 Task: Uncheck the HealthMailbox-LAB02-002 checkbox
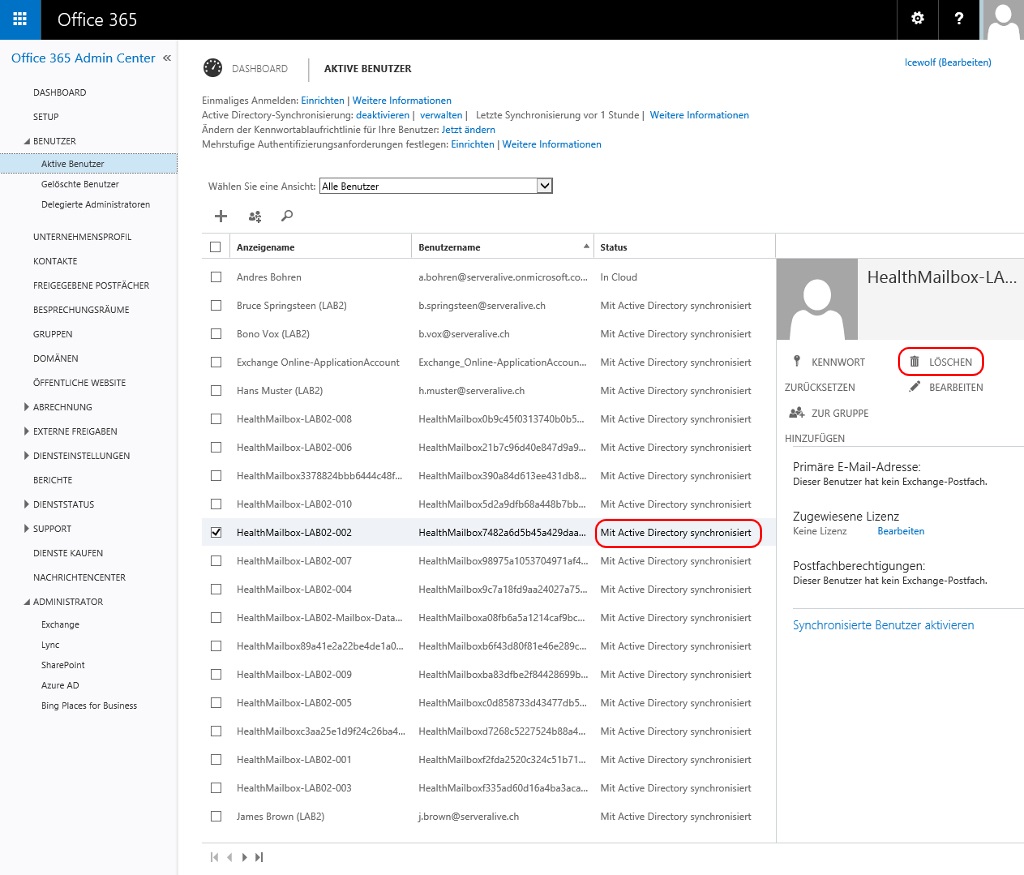click(216, 532)
